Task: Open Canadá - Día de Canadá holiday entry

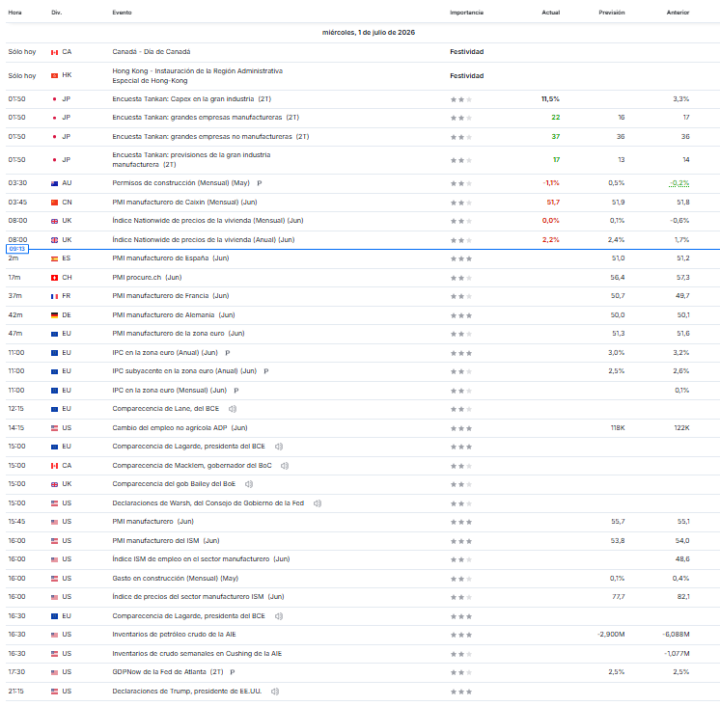Action: (x=151, y=51)
